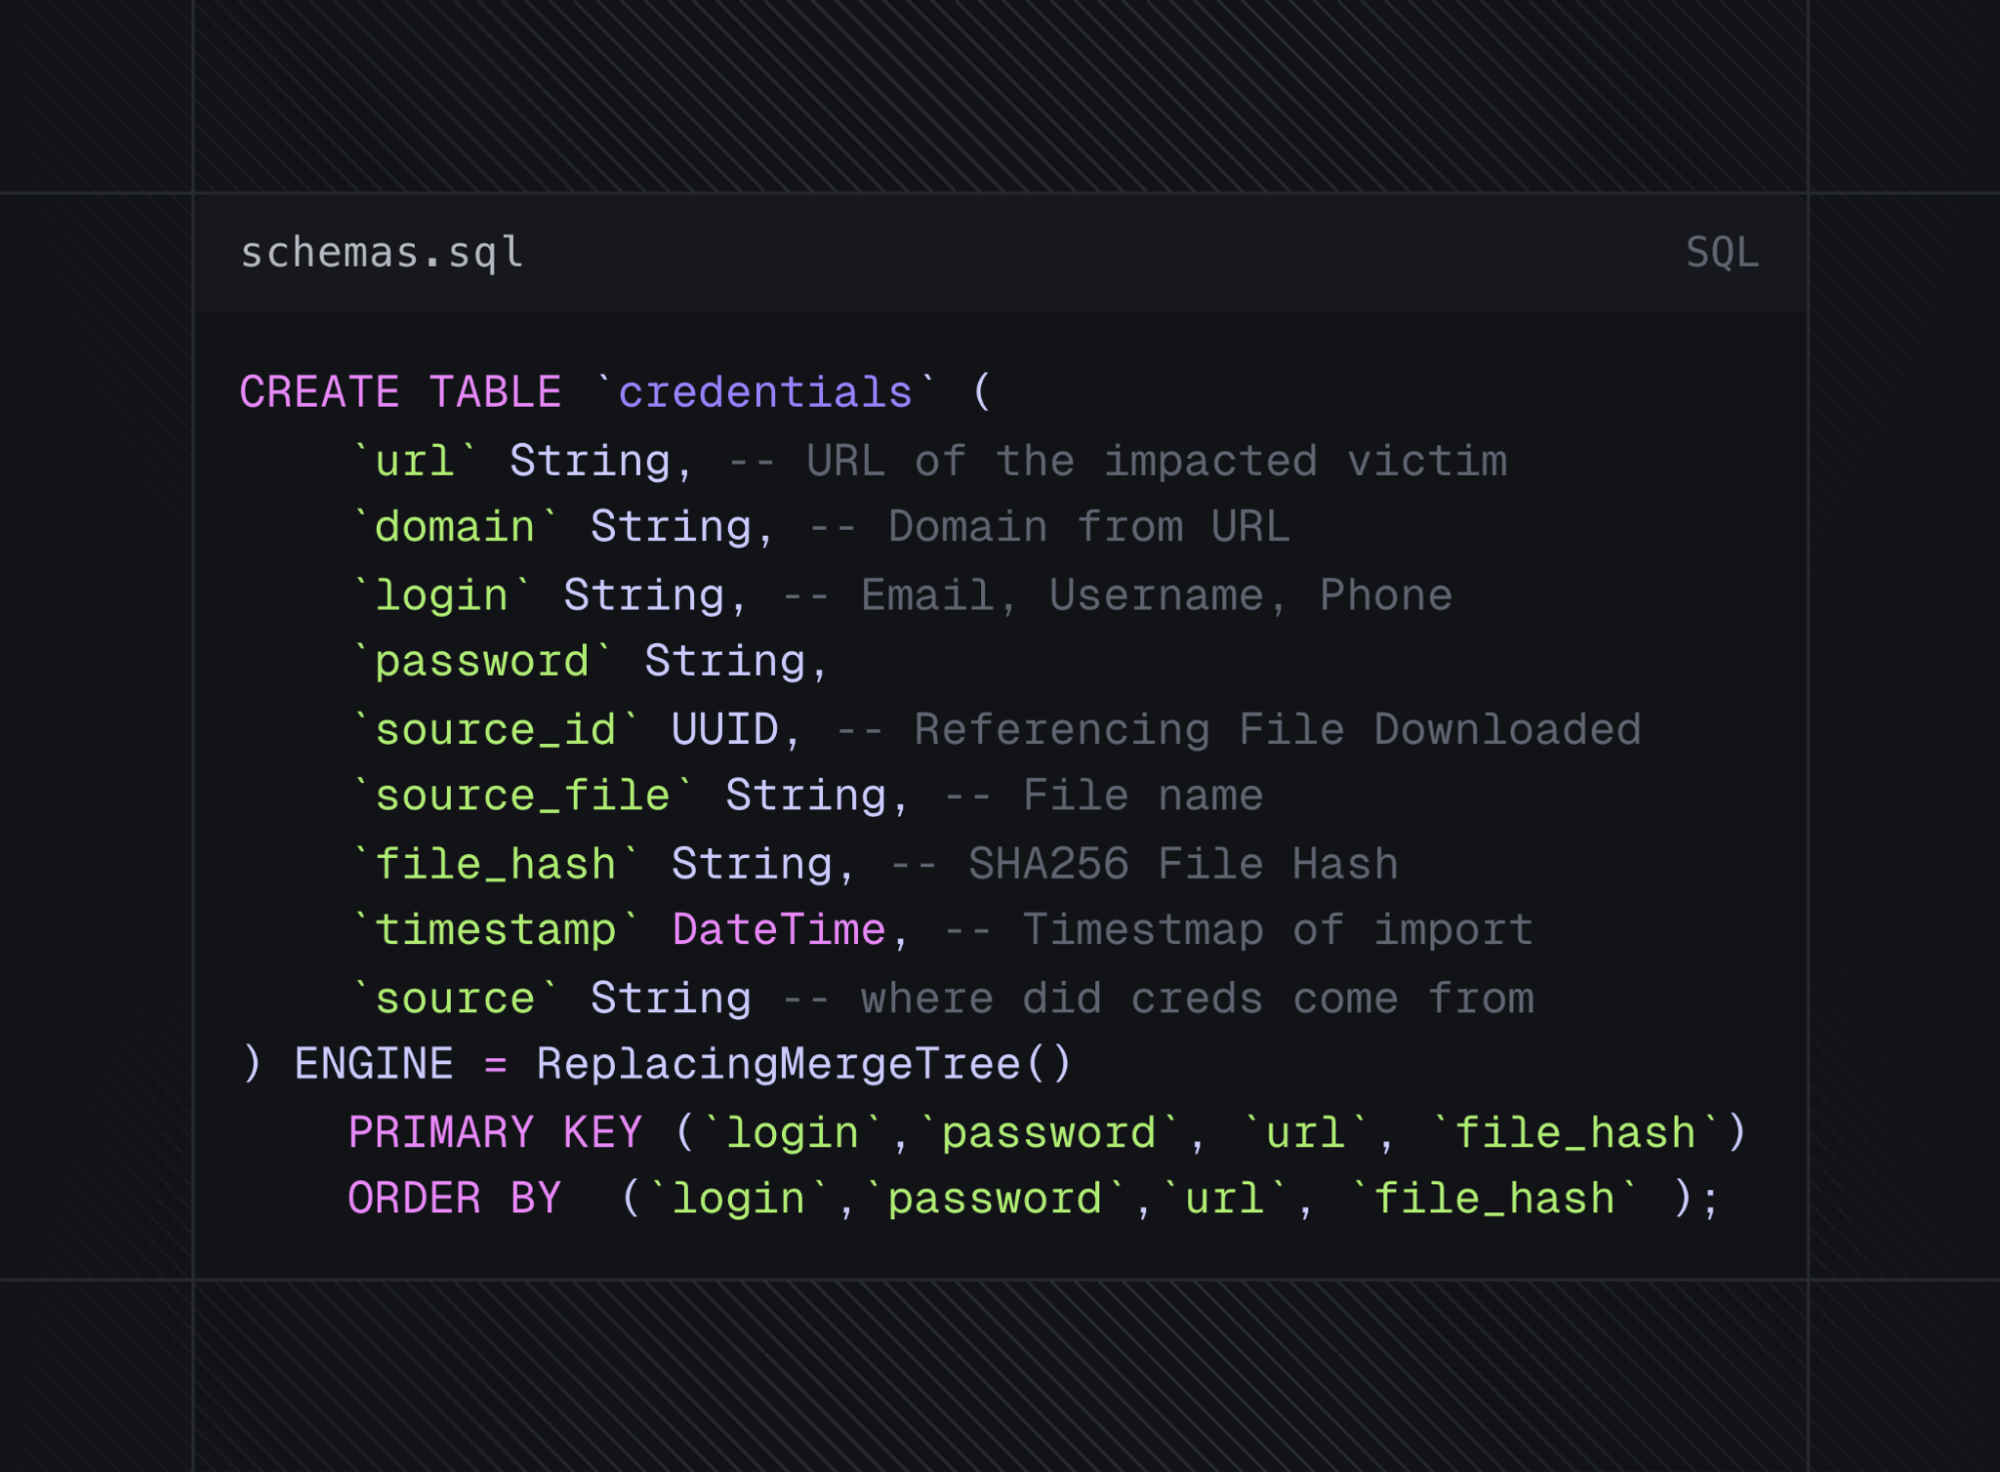Viewport: 2000px width, 1472px height.
Task: Click the ORDER BY keyword
Action: pos(454,1199)
